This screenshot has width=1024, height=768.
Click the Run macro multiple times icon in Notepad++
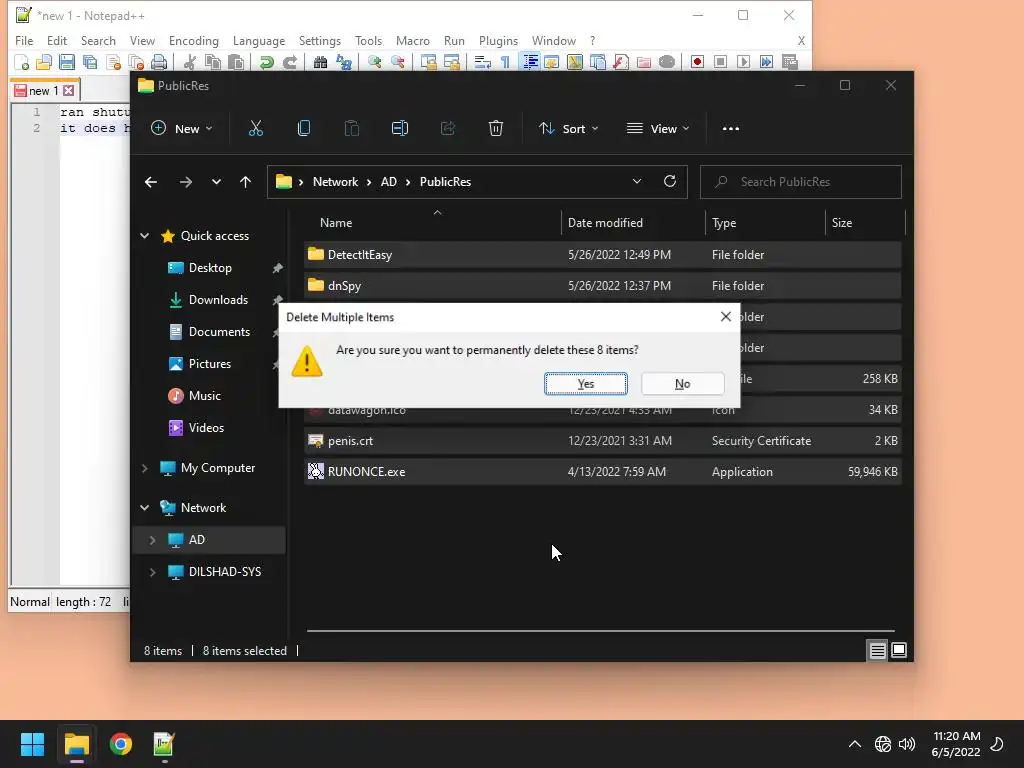coord(766,62)
